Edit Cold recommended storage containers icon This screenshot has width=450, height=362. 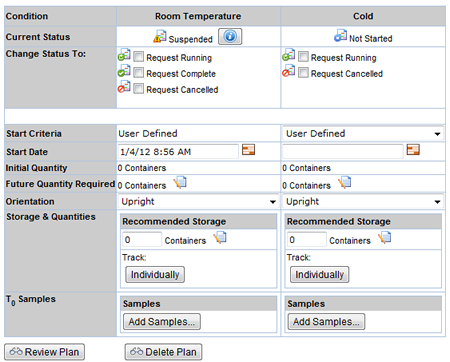(x=385, y=238)
